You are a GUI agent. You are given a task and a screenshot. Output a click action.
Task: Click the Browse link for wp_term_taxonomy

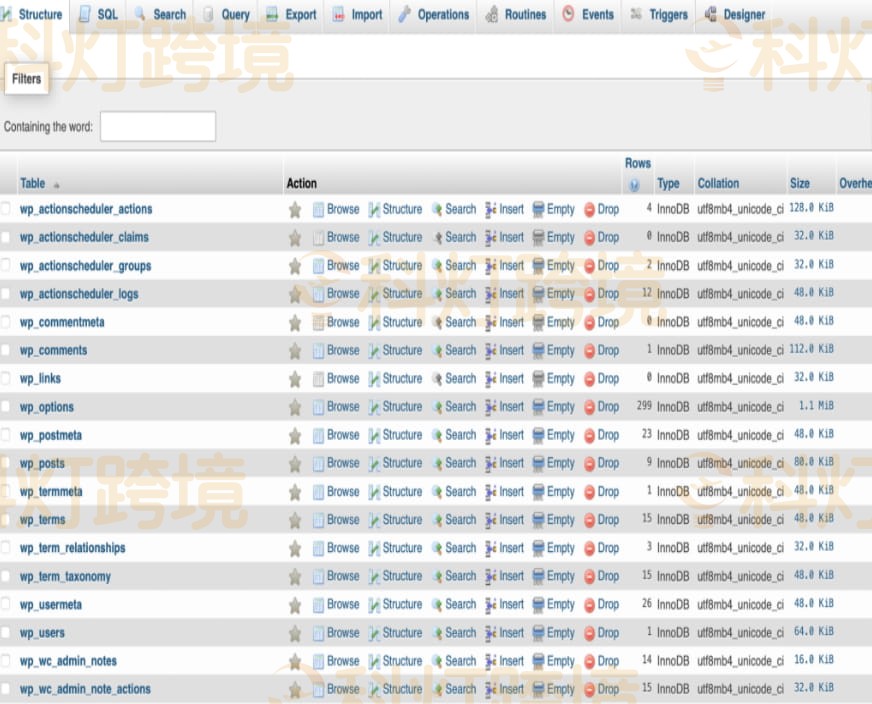pos(342,576)
